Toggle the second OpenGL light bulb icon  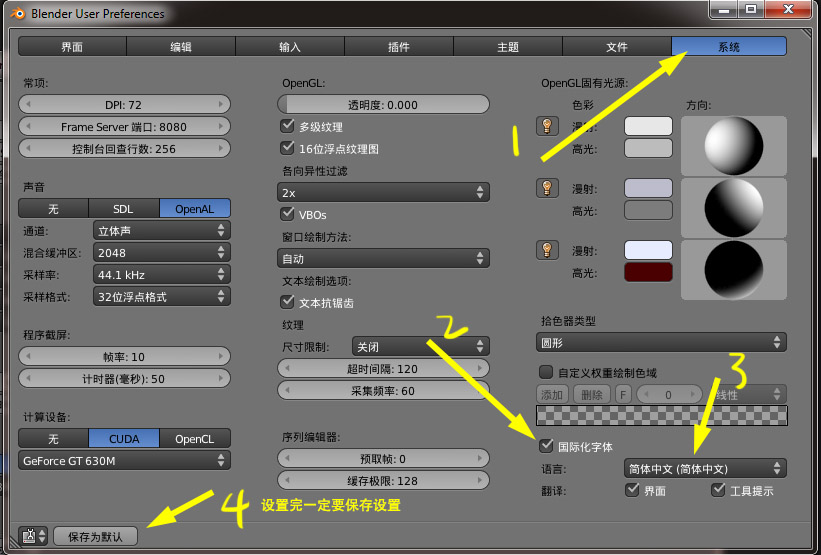(547, 187)
